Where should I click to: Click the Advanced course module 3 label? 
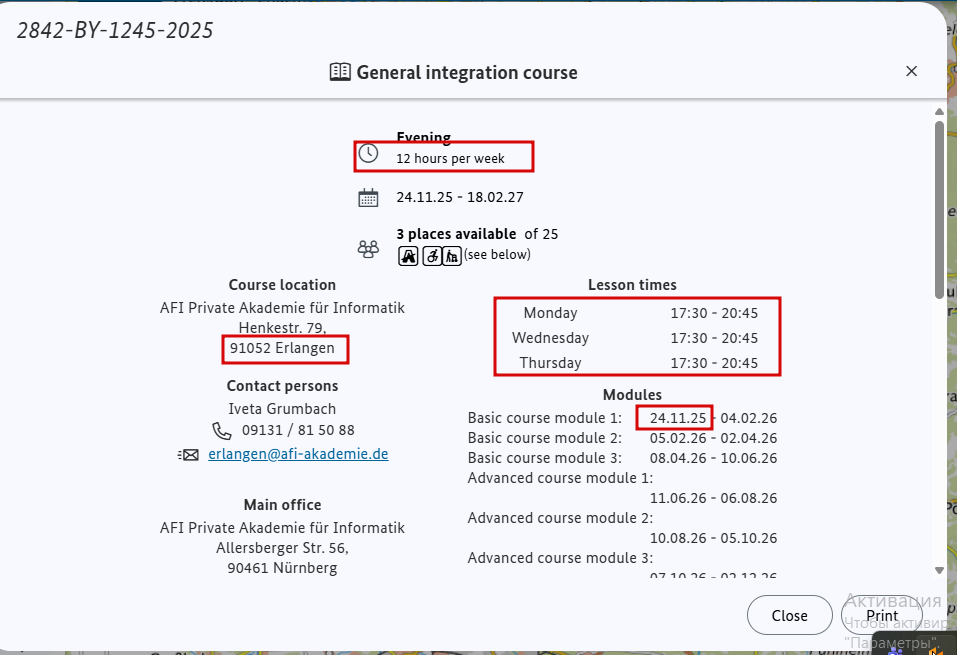(x=560, y=558)
